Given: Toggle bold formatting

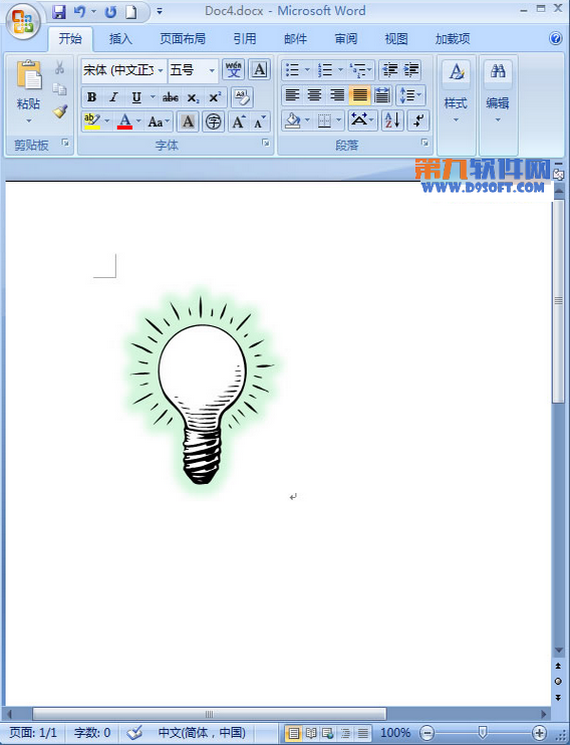Looking at the screenshot, I should pyautogui.click(x=92, y=97).
